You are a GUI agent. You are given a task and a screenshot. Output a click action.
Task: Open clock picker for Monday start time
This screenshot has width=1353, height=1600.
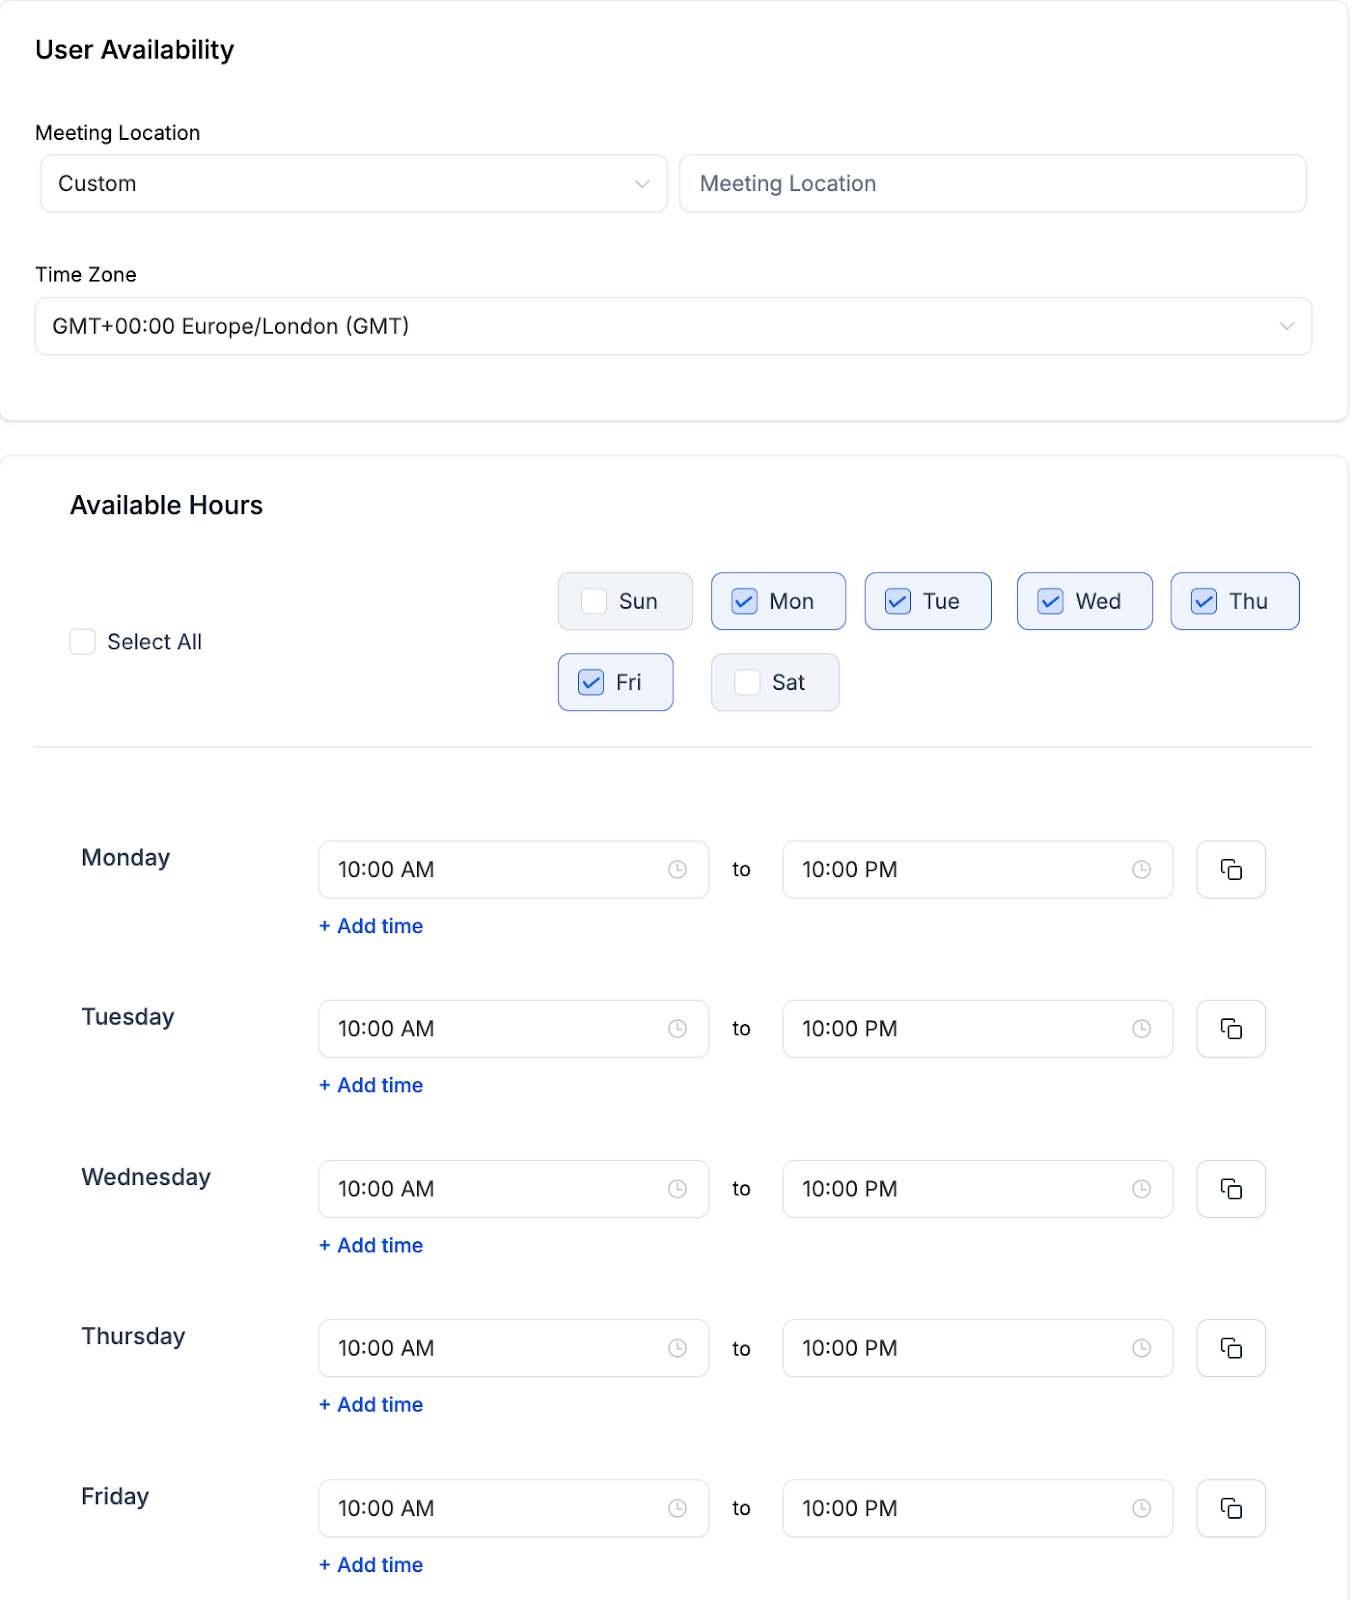point(677,870)
